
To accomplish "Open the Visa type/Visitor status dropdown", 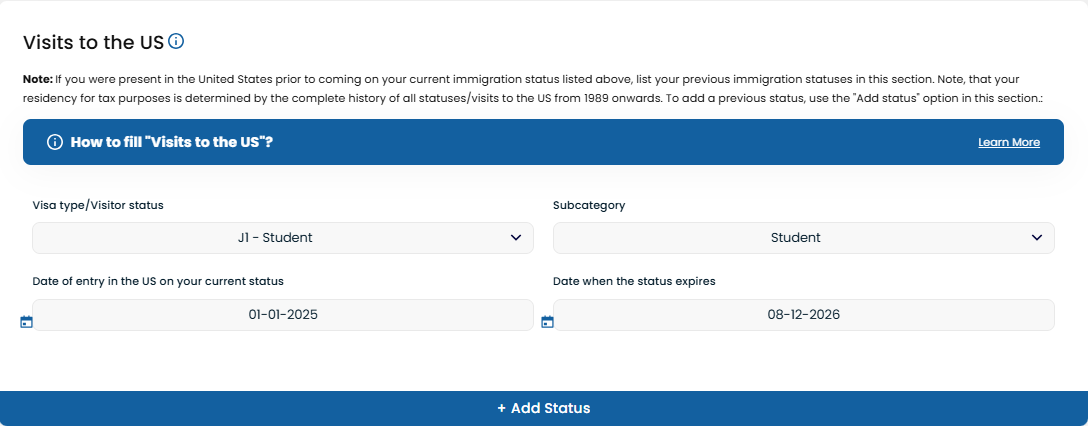I will tap(283, 238).
